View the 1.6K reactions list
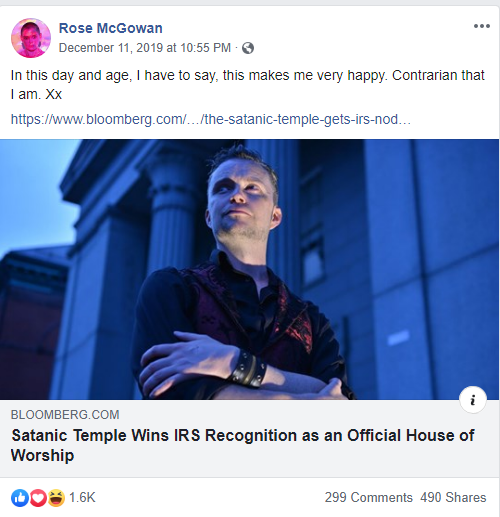Image resolution: width=500 pixels, height=517 pixels. [x=82, y=498]
